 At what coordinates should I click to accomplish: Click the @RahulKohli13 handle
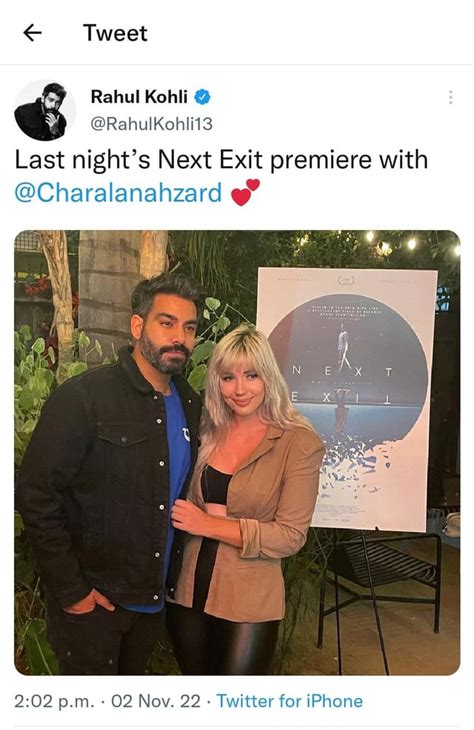tap(151, 124)
